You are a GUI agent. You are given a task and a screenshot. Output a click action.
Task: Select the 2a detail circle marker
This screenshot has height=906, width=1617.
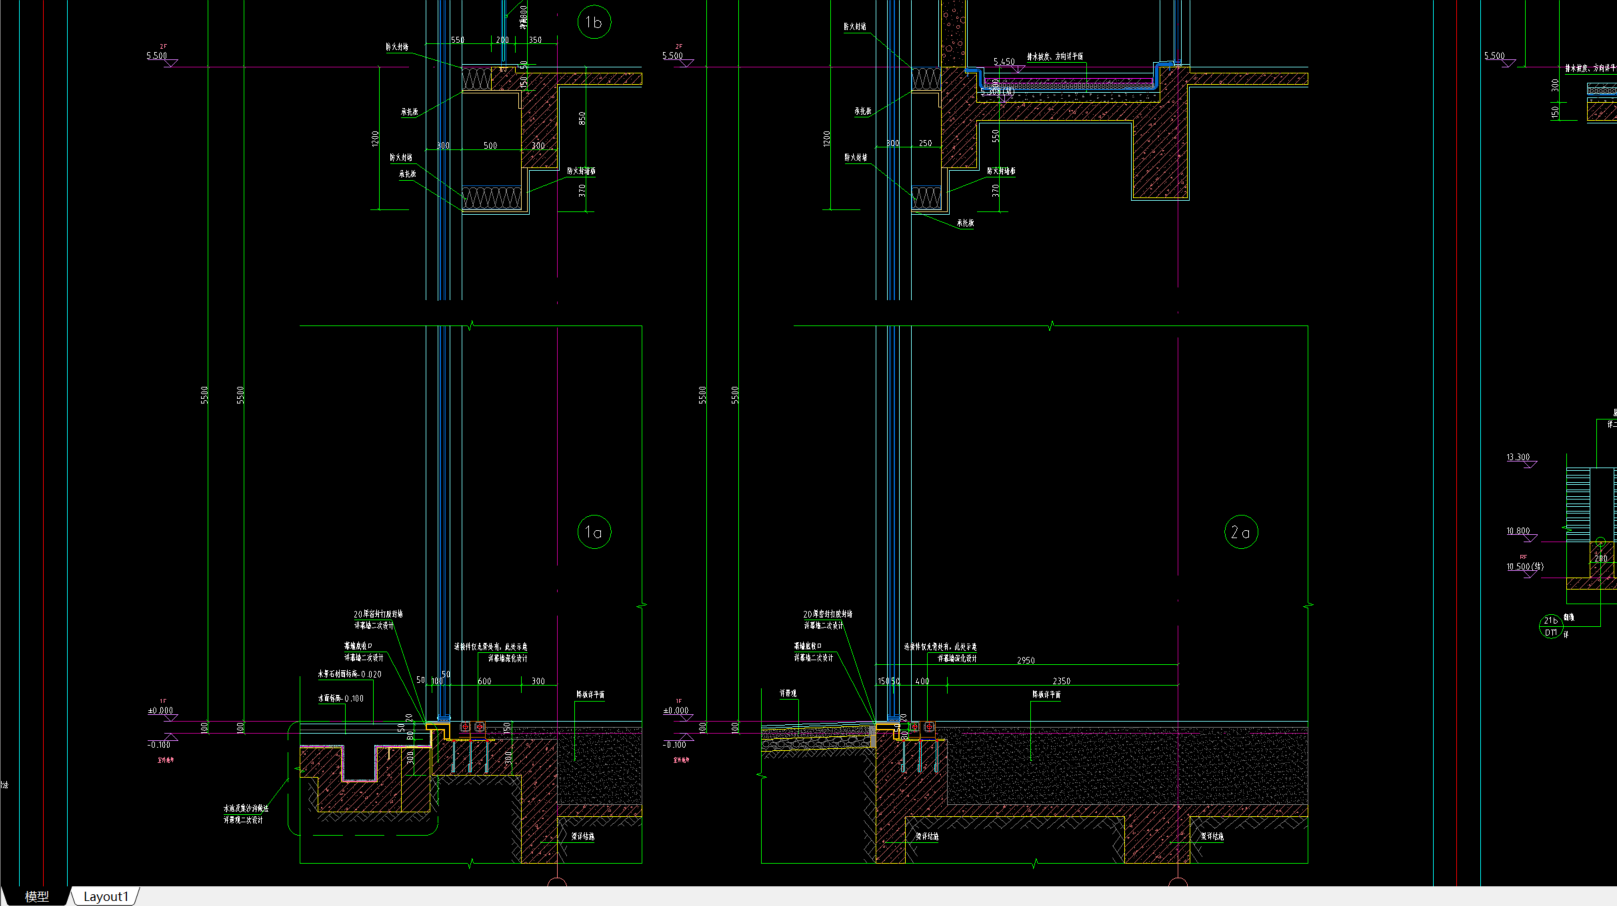tap(1241, 532)
